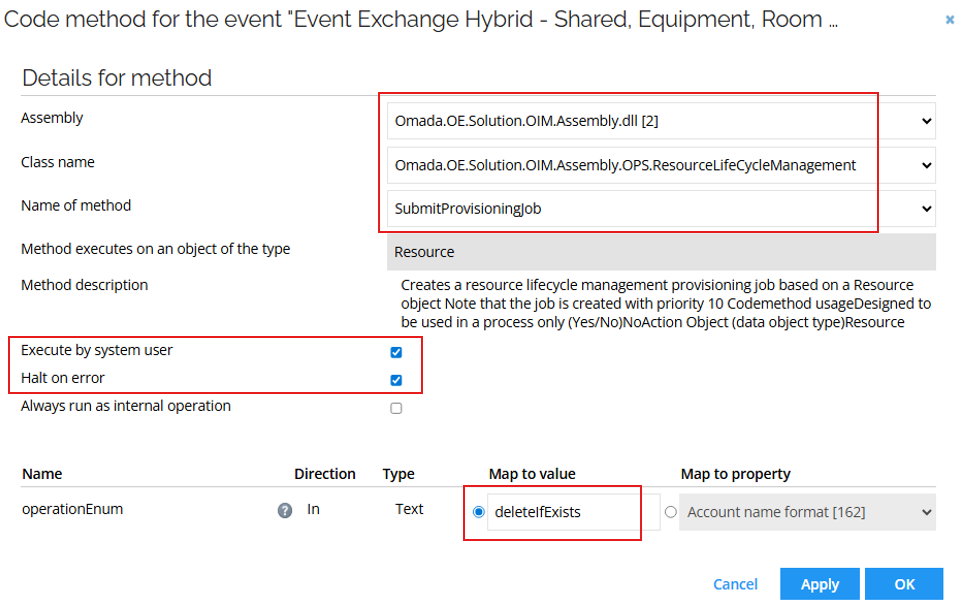
Task: Enable 'Always run as internal operation'
Action: pos(396,407)
